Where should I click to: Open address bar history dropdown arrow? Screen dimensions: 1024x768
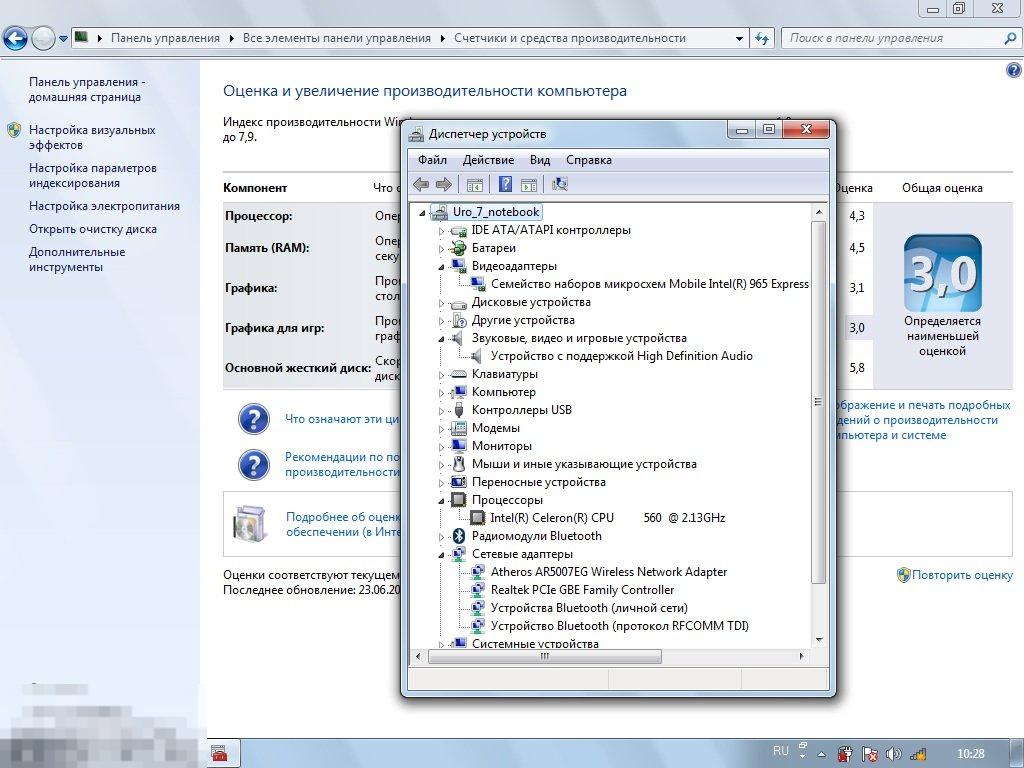(739, 39)
